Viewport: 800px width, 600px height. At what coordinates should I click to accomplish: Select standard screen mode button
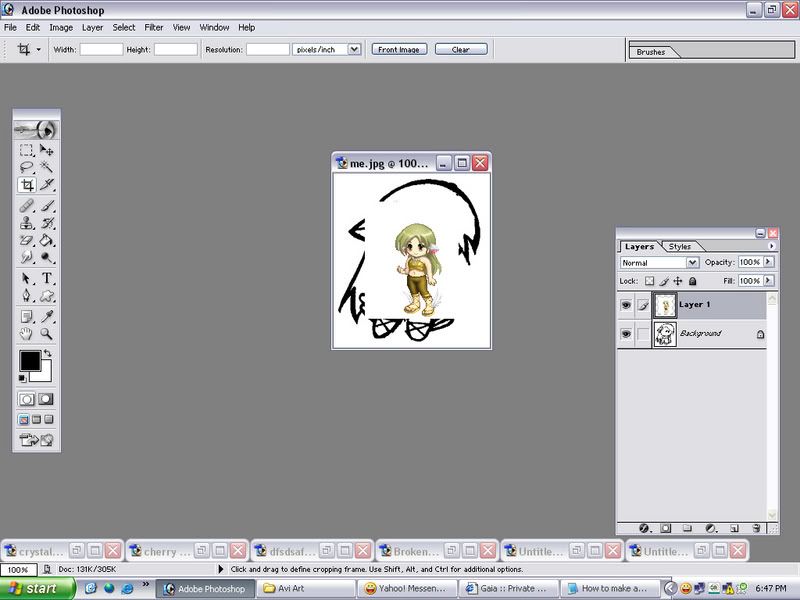tap(23, 419)
